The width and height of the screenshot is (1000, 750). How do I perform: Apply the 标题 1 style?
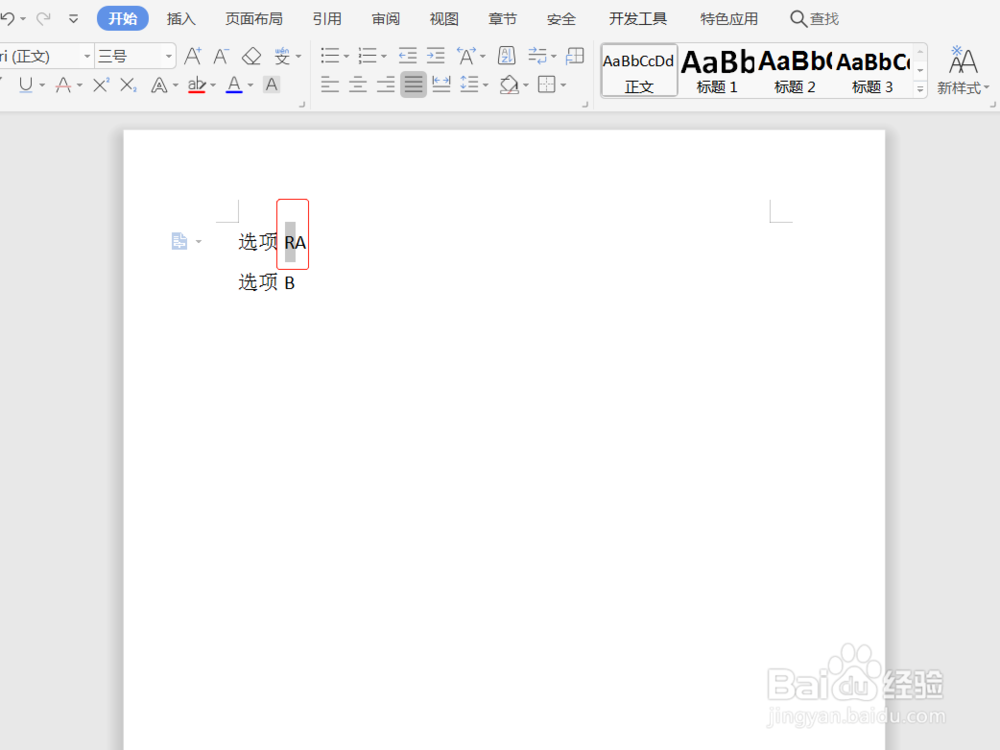pyautogui.click(x=717, y=71)
